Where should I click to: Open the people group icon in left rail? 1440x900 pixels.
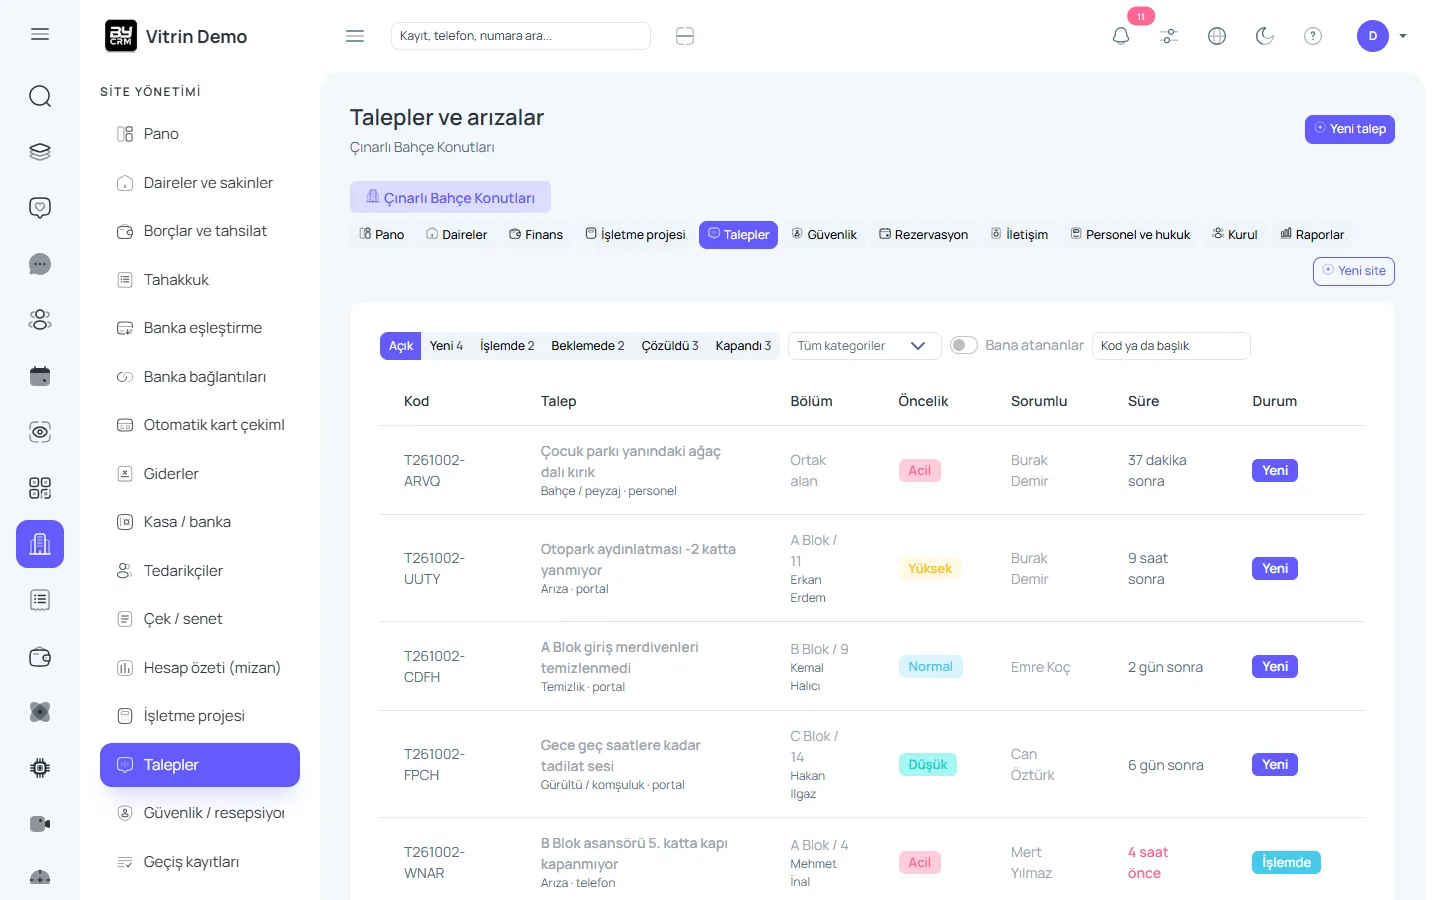point(40,320)
